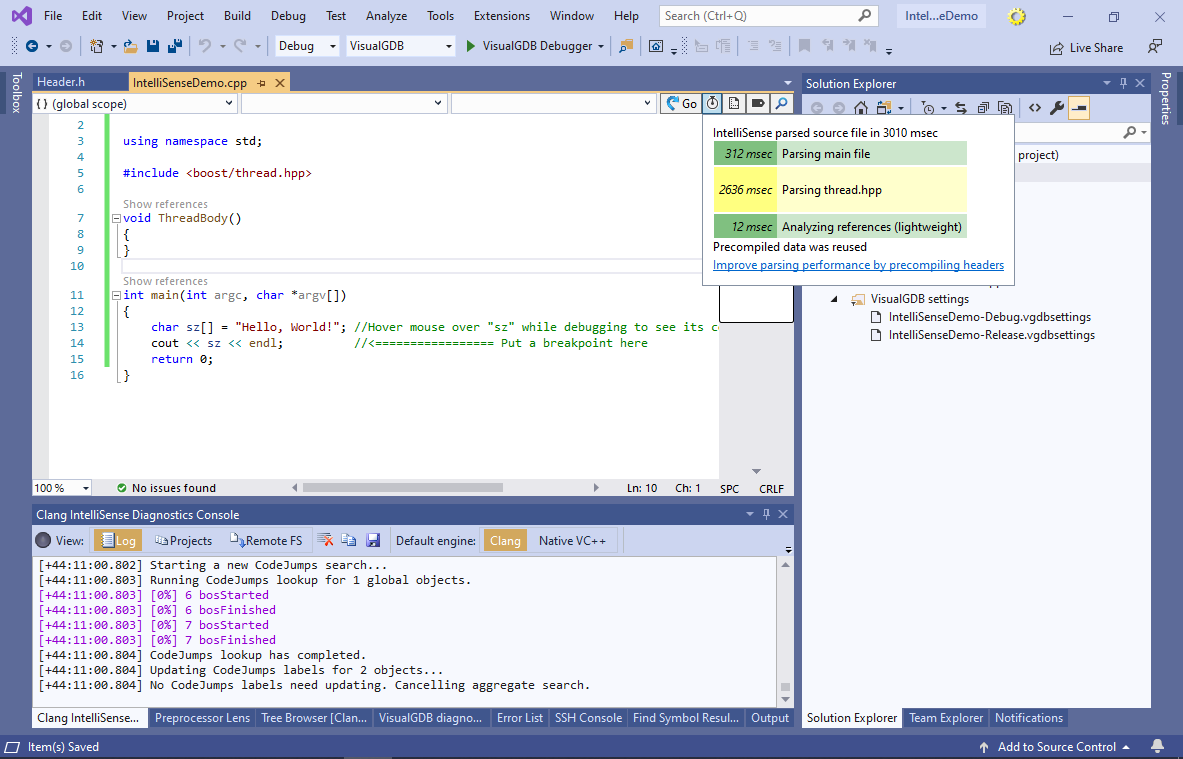This screenshot has height=759, width=1183.
Task: Open the Extensions menu
Action: (502, 16)
